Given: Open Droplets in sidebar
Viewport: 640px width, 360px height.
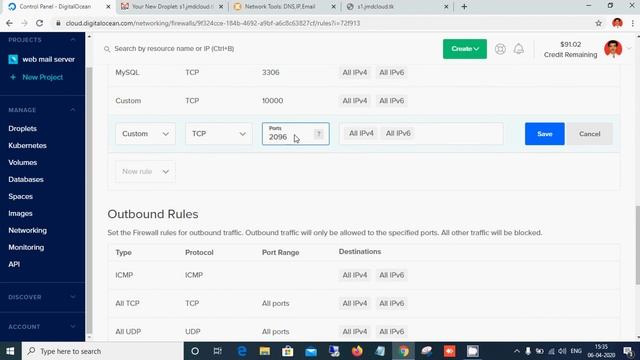Looking at the screenshot, I should click(x=22, y=129).
